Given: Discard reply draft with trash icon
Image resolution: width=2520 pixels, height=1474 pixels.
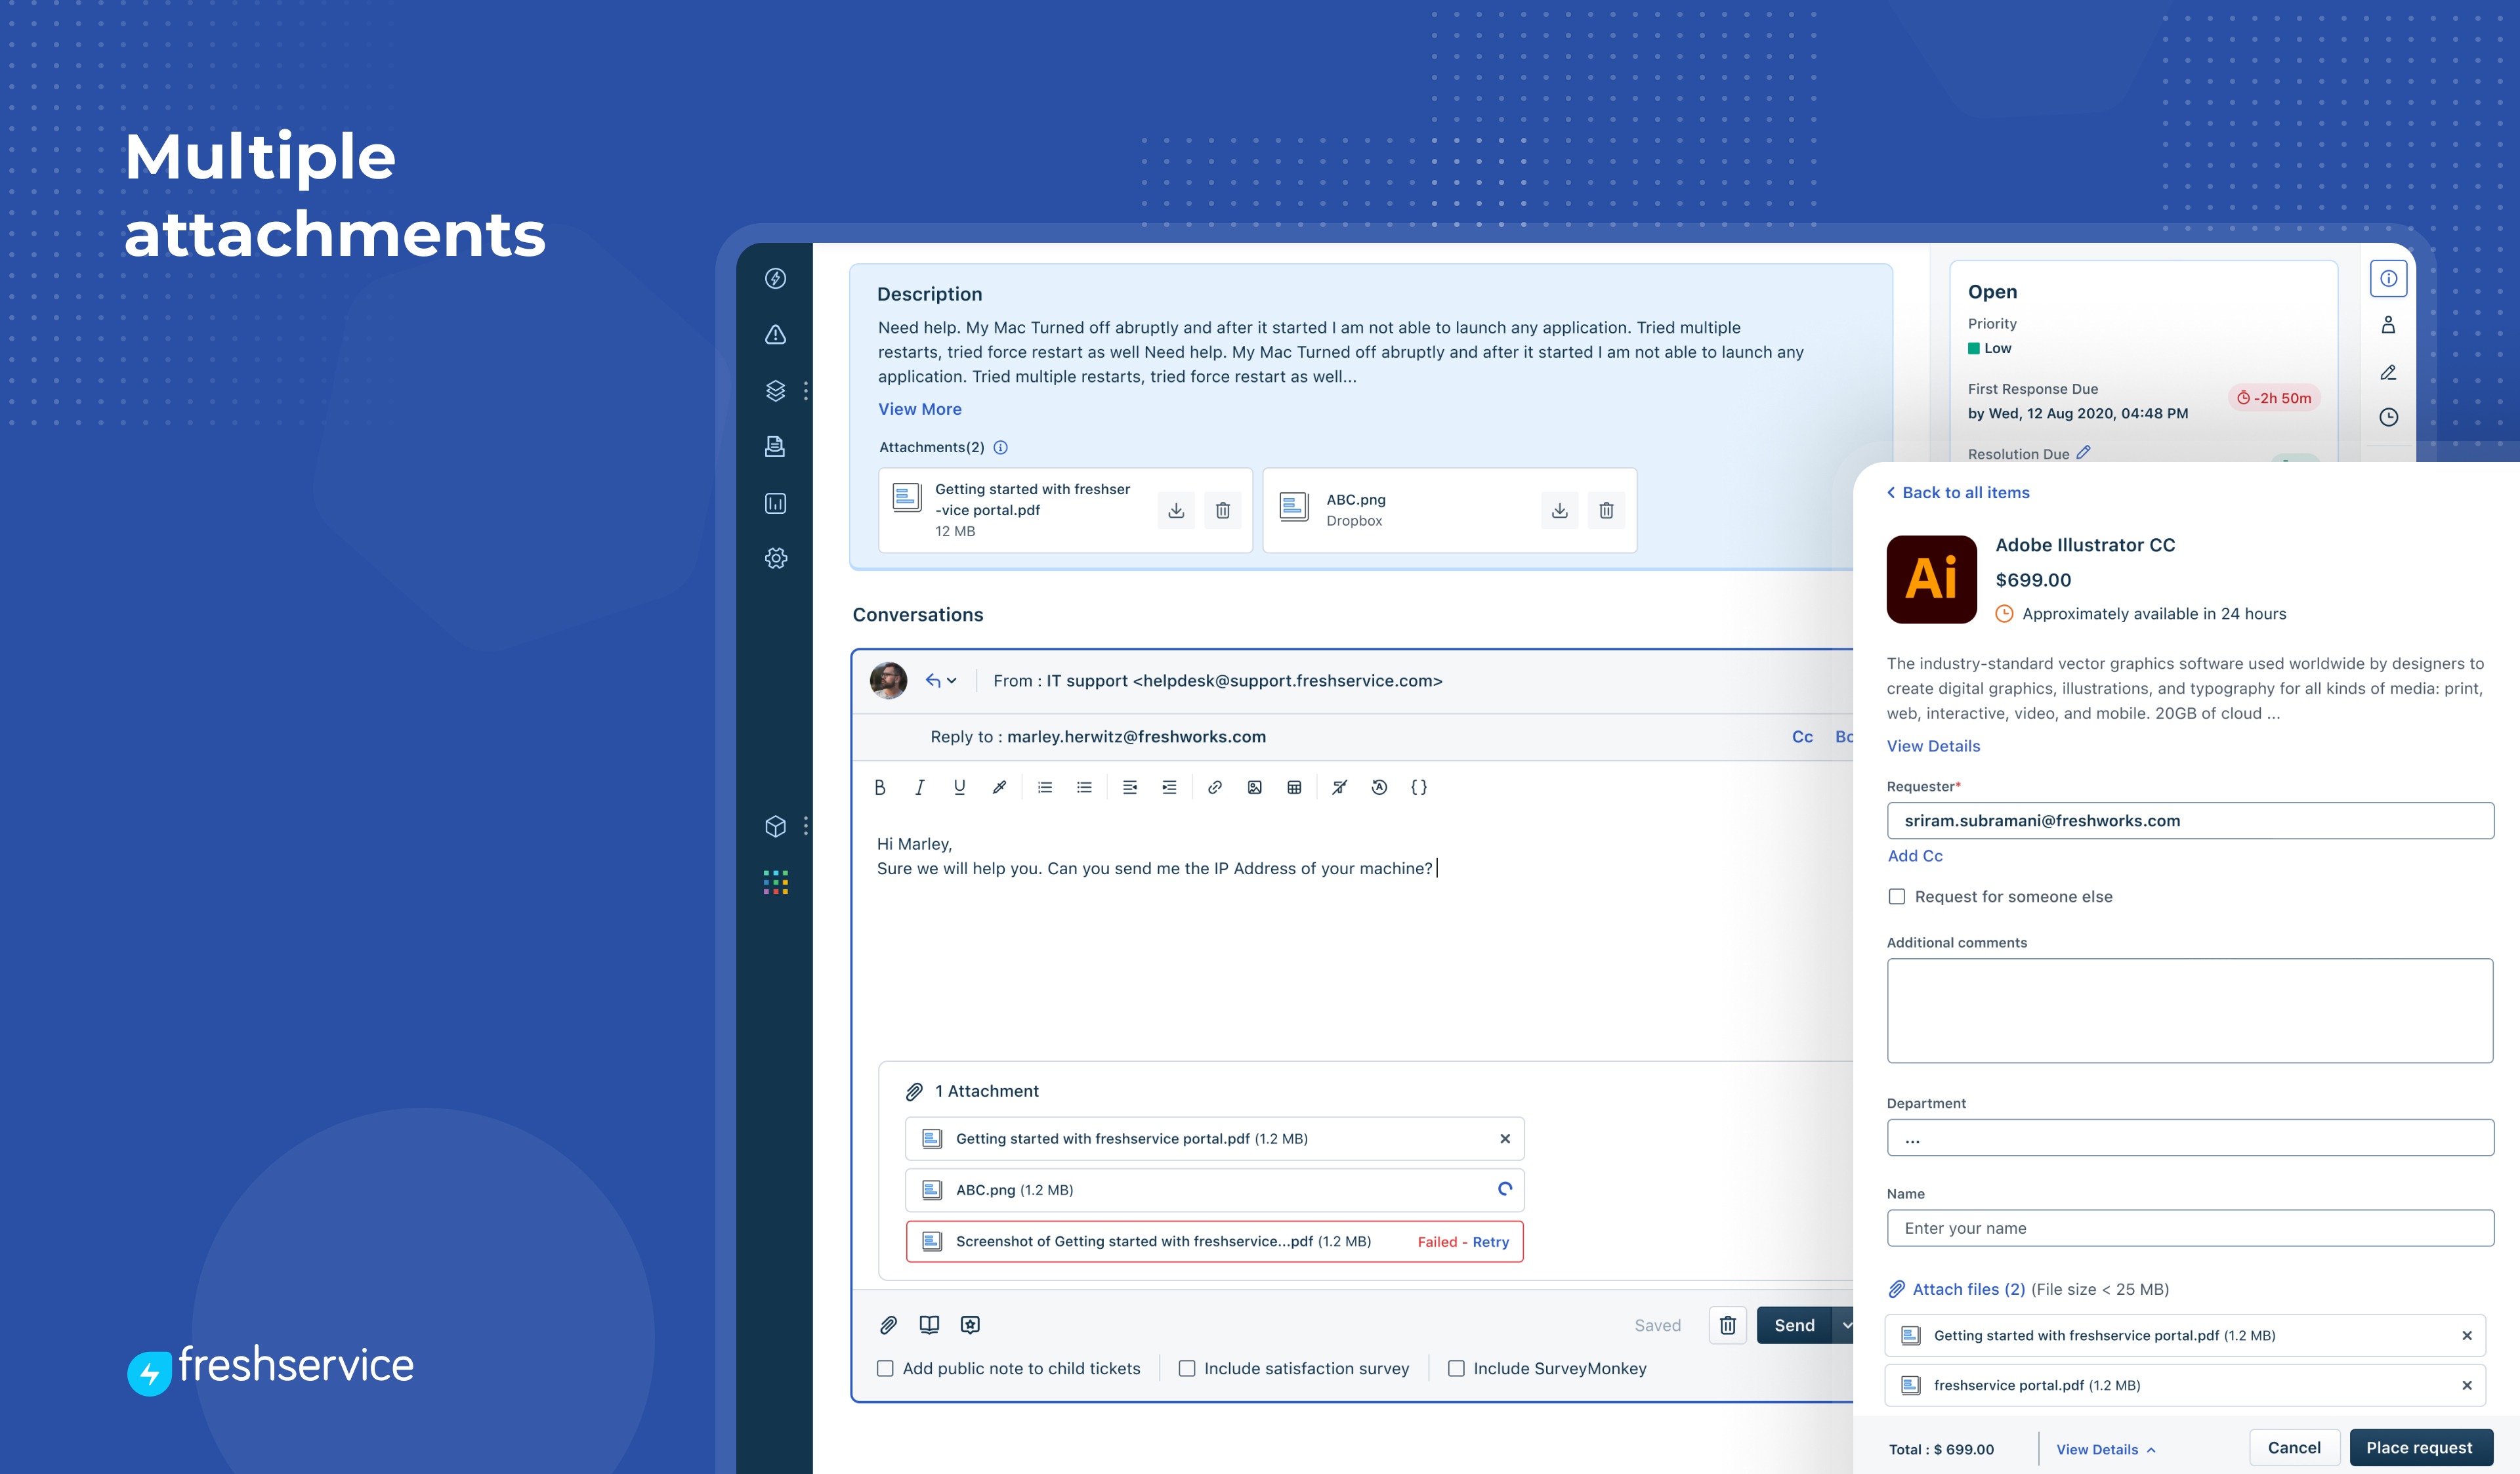Looking at the screenshot, I should (1727, 1325).
